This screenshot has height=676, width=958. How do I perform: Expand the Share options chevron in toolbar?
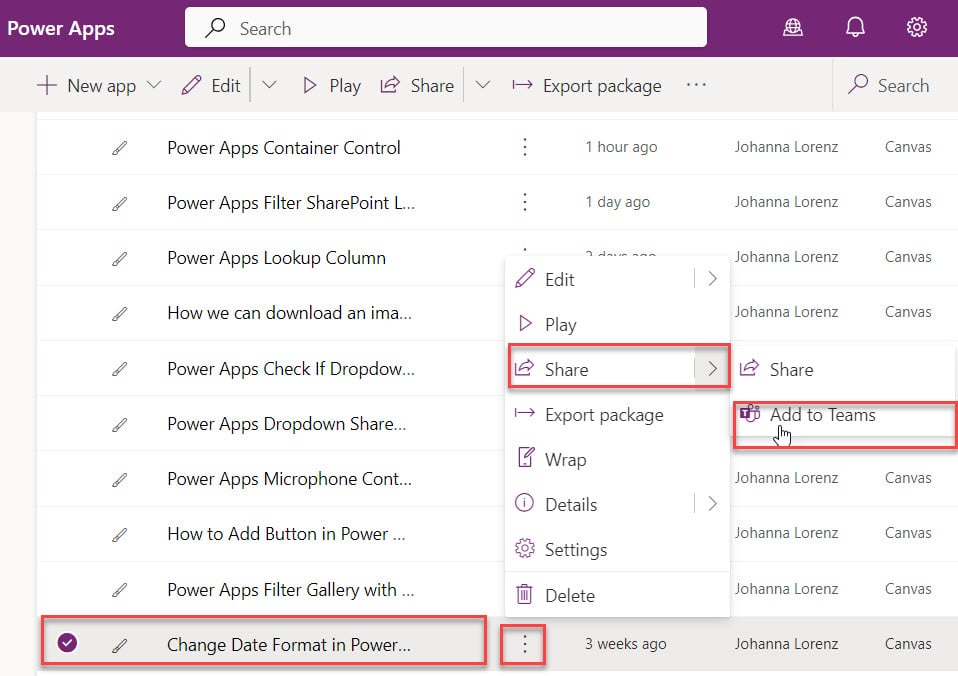click(483, 85)
